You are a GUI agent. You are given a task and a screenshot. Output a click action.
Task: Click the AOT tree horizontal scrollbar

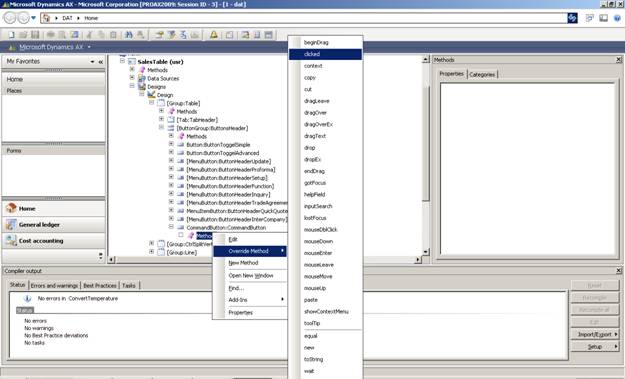click(x=265, y=260)
